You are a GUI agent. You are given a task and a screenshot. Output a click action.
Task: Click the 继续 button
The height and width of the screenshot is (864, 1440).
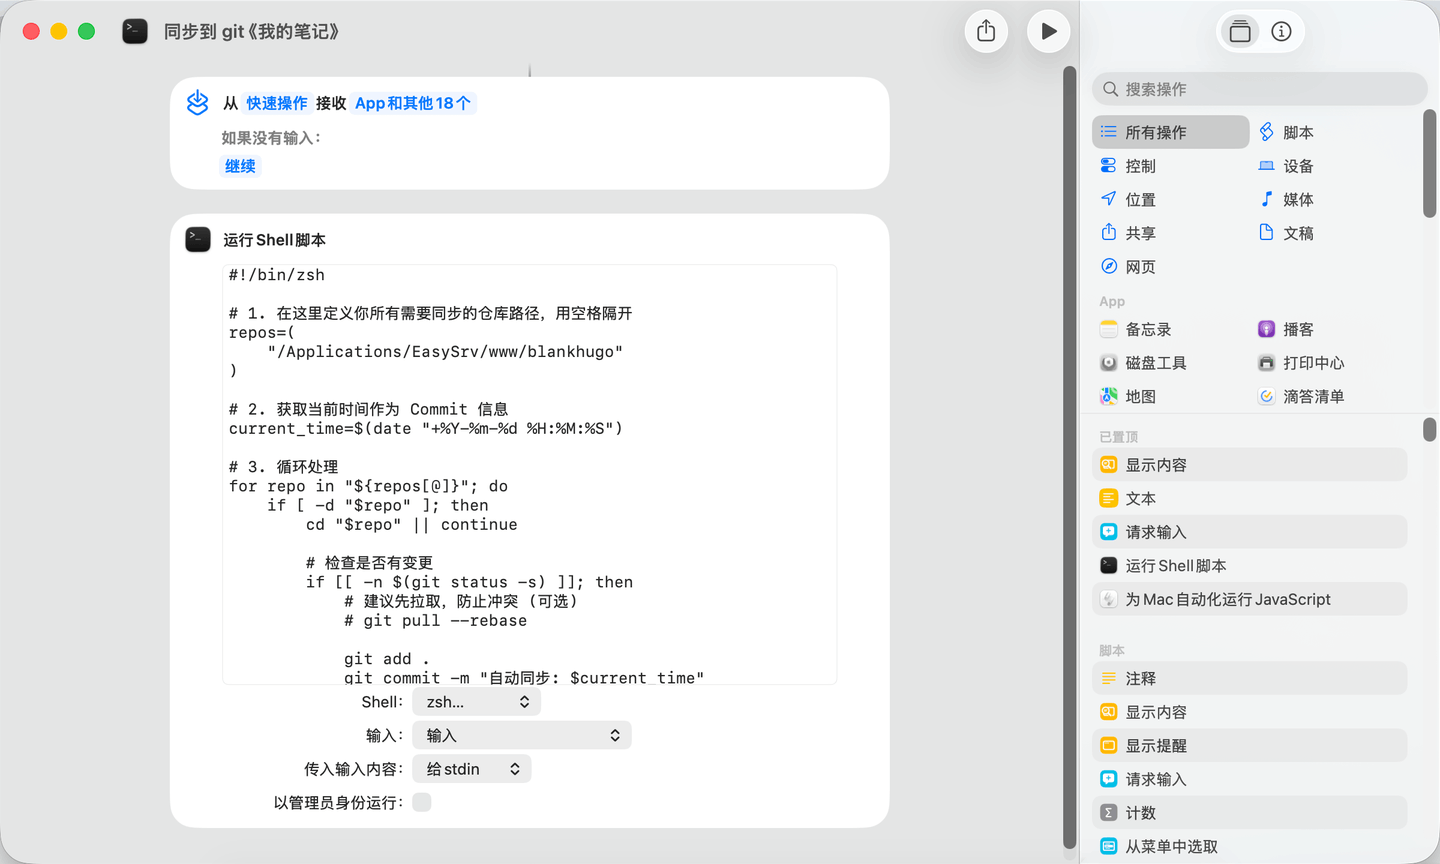tap(240, 166)
